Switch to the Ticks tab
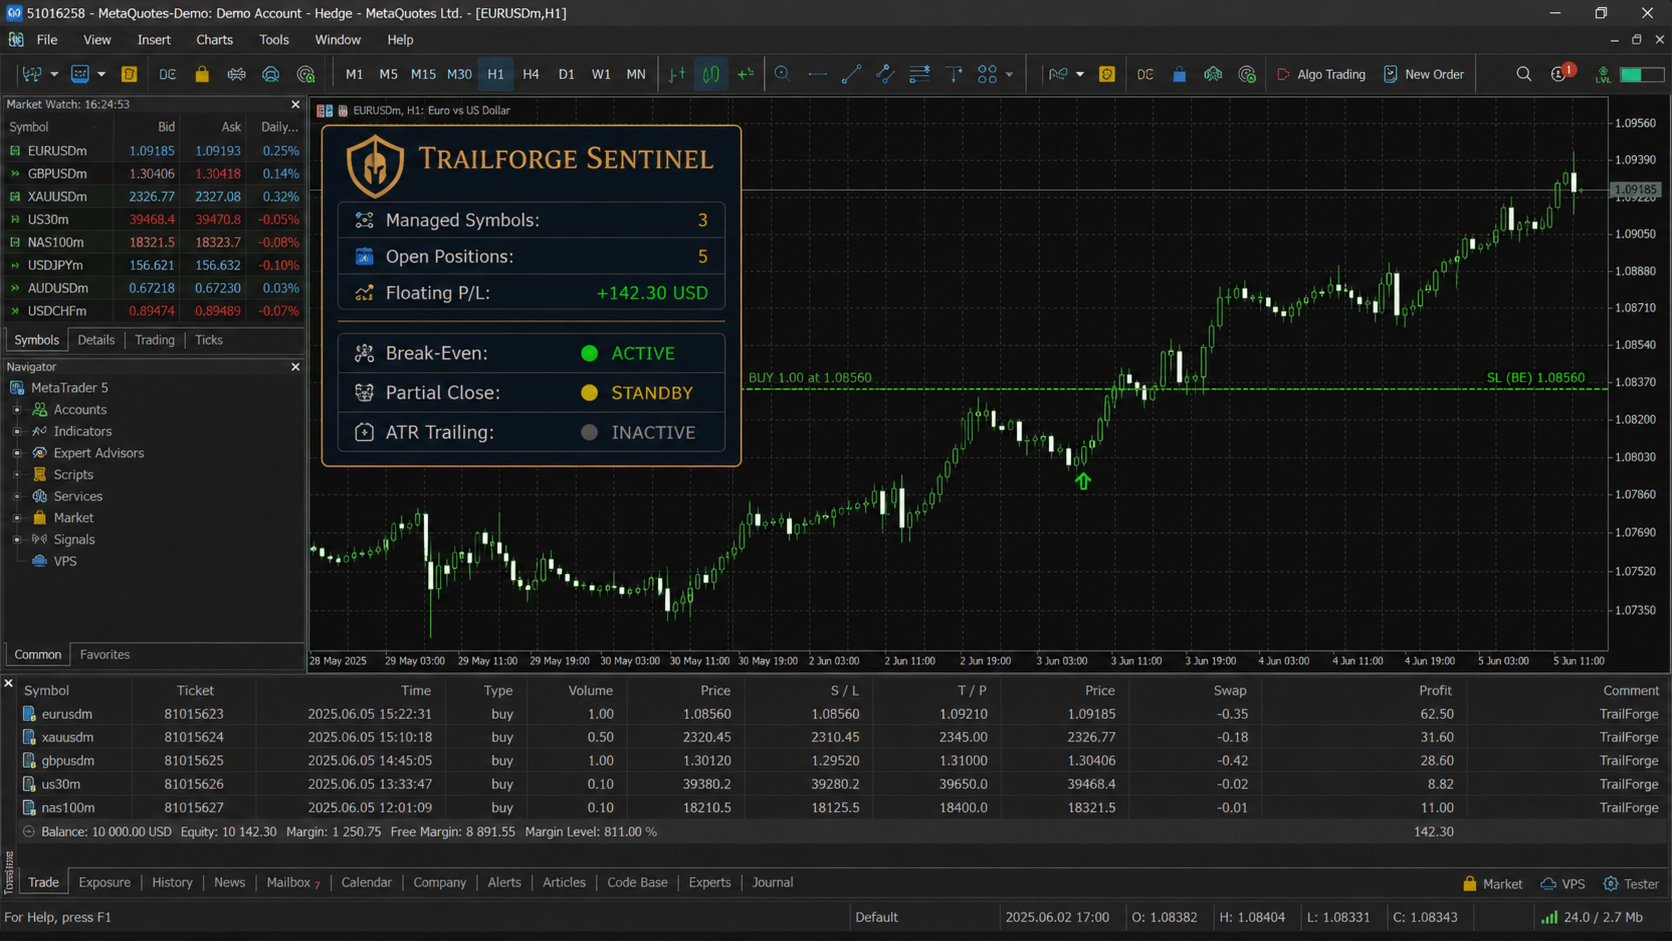 pyautogui.click(x=209, y=340)
